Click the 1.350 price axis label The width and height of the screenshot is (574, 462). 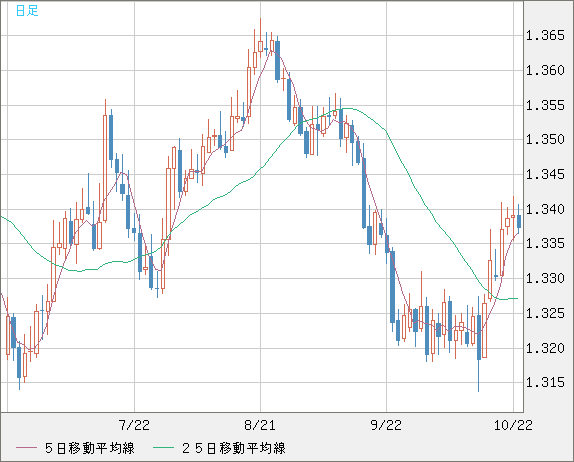(545, 139)
